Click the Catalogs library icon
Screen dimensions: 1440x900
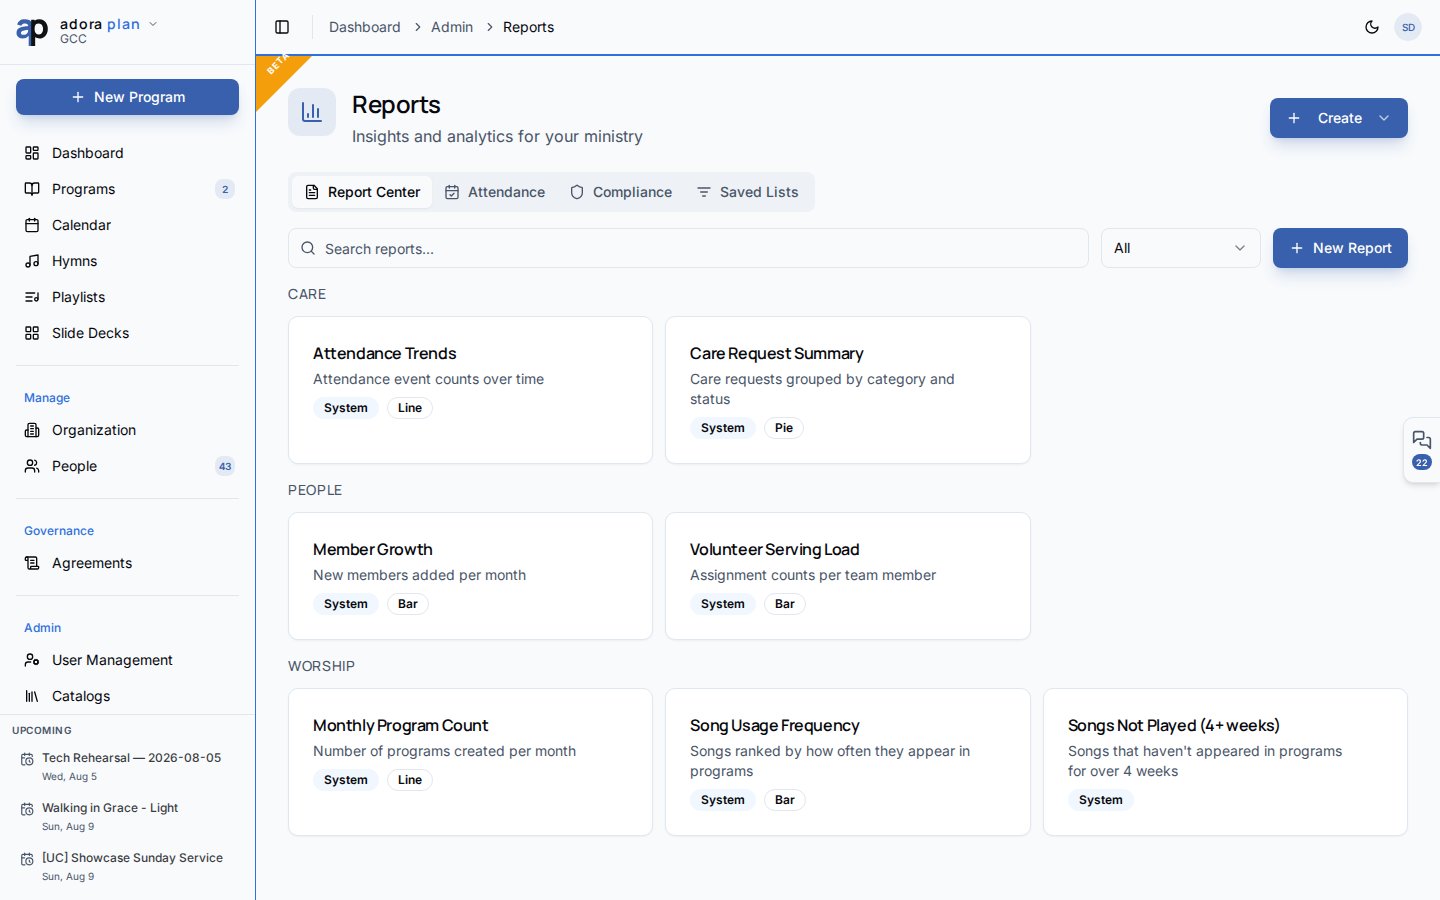(32, 696)
